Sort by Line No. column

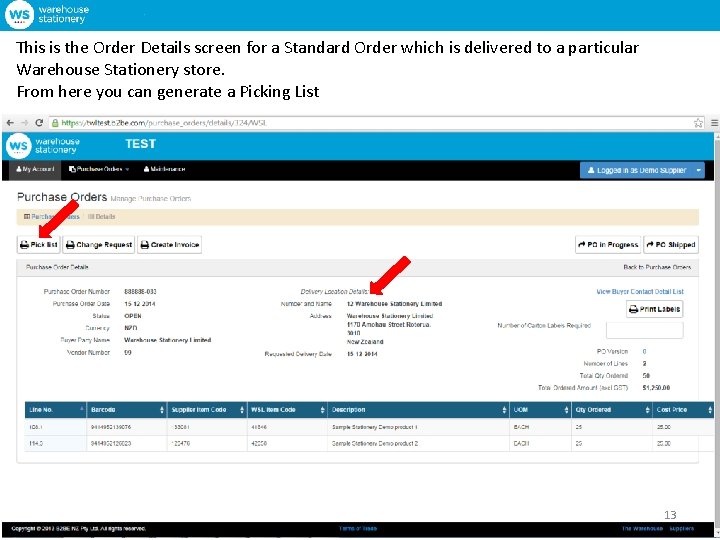click(x=56, y=410)
